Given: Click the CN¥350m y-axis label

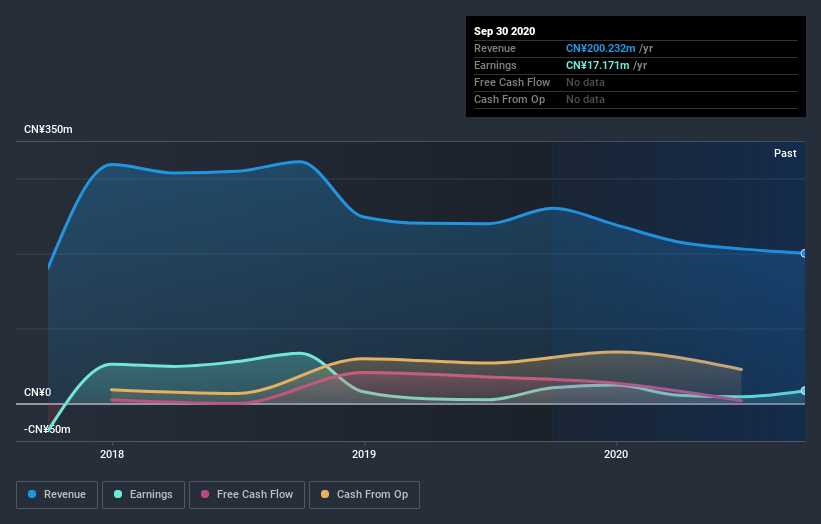Looking at the screenshot, I should point(48,129).
